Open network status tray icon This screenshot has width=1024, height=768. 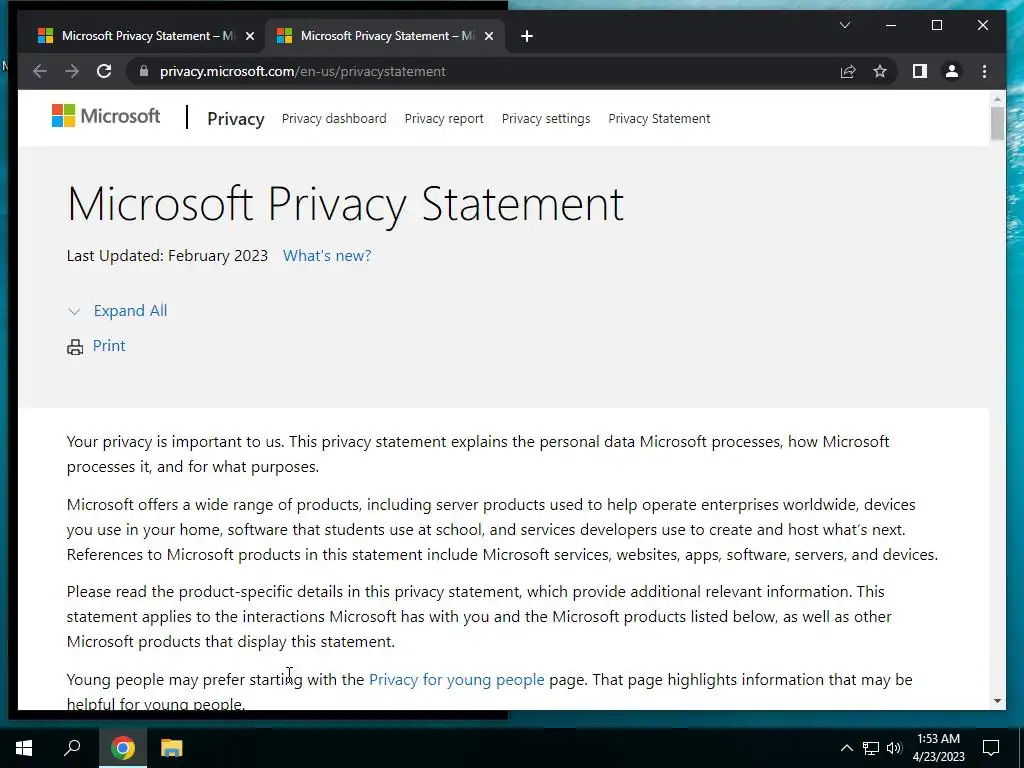(871, 748)
